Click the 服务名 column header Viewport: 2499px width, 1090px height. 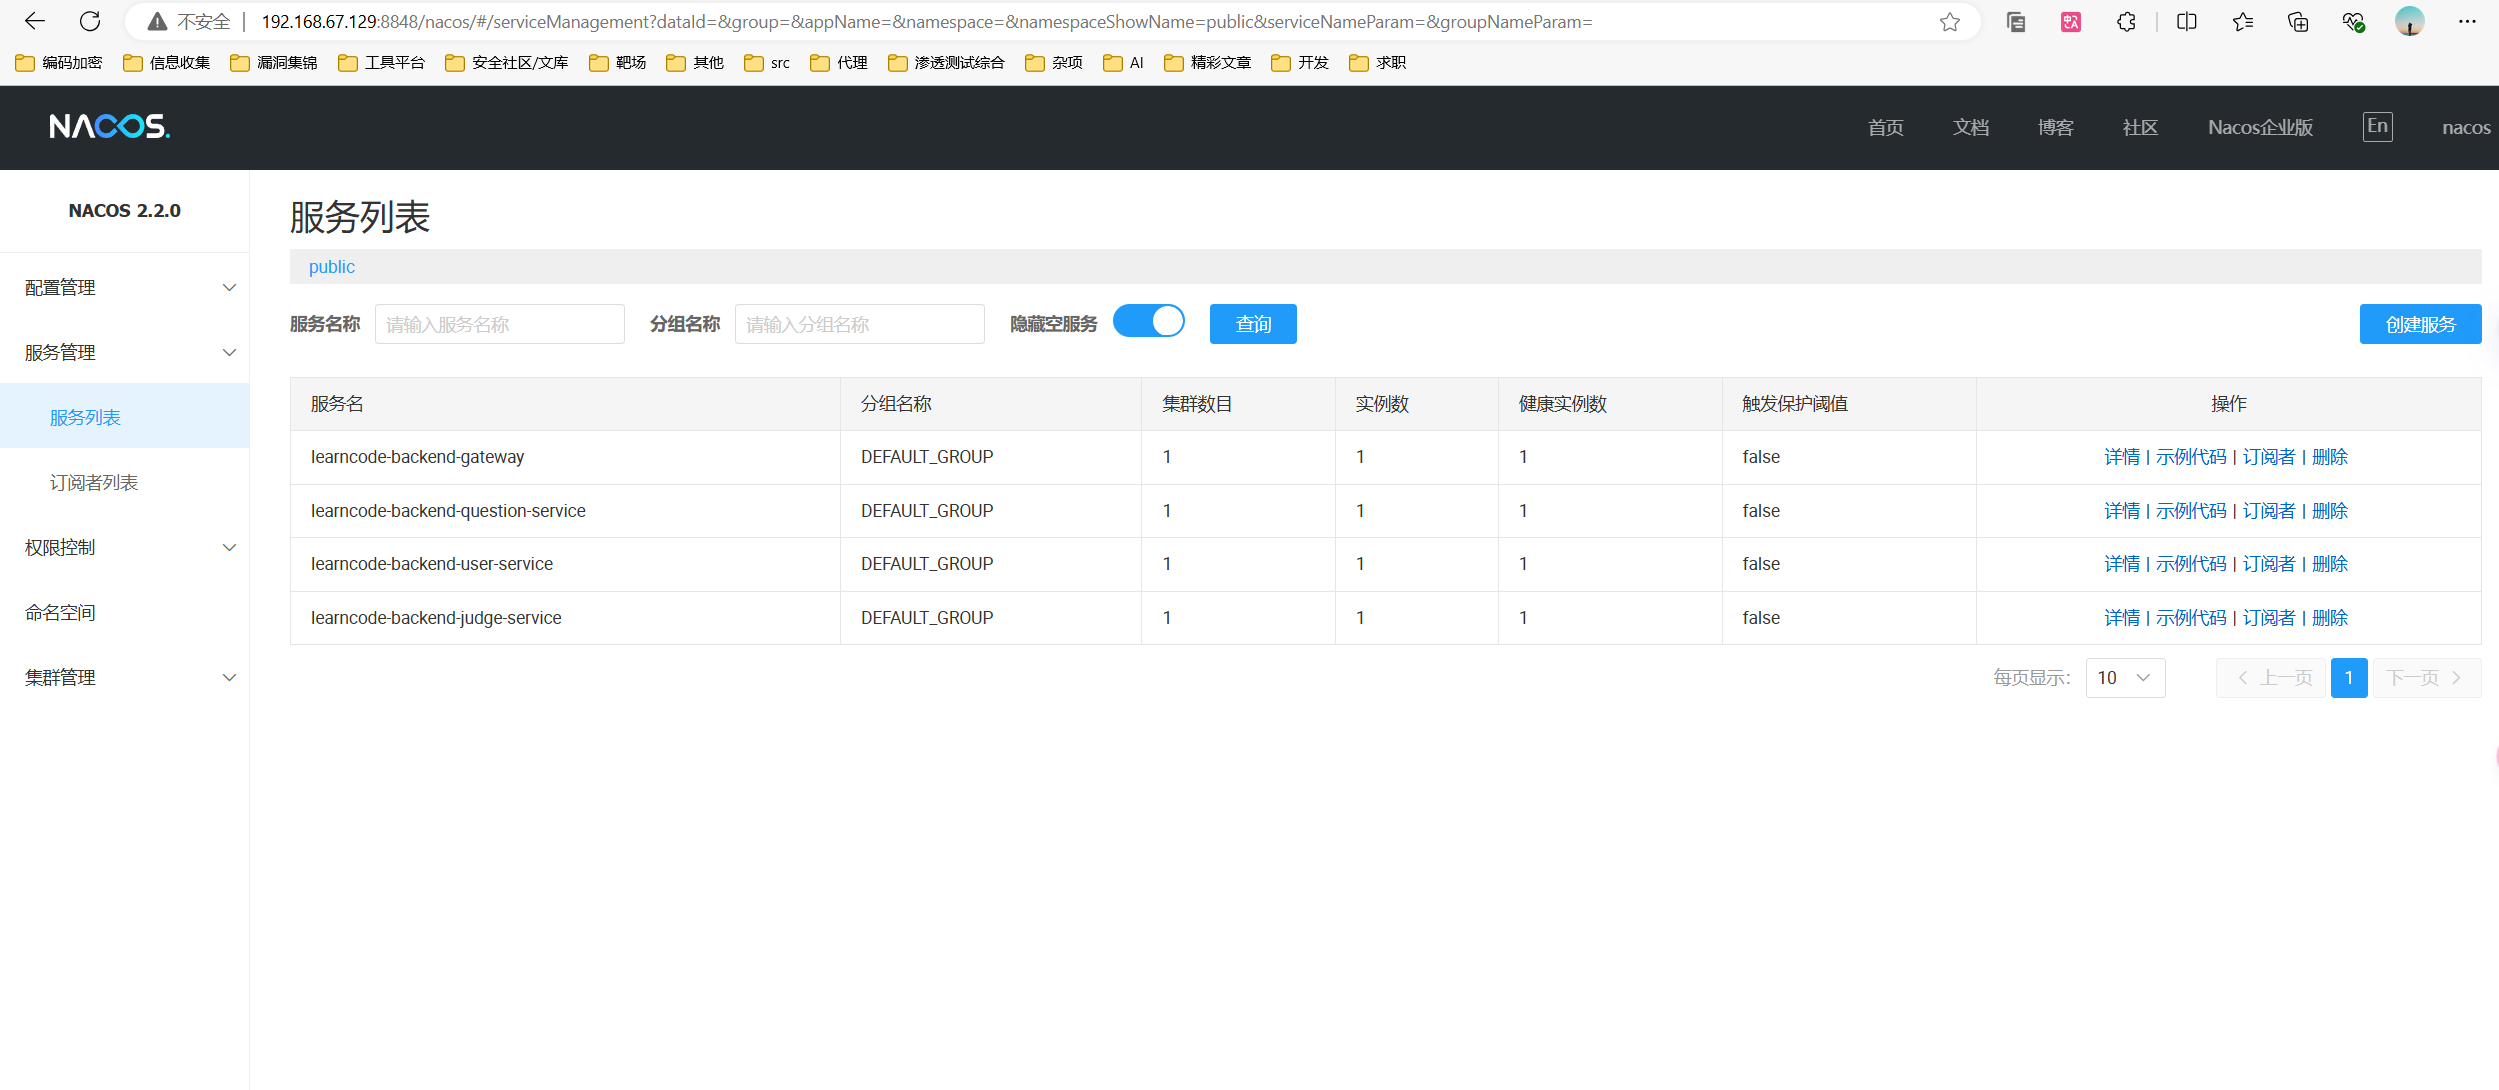click(x=565, y=404)
